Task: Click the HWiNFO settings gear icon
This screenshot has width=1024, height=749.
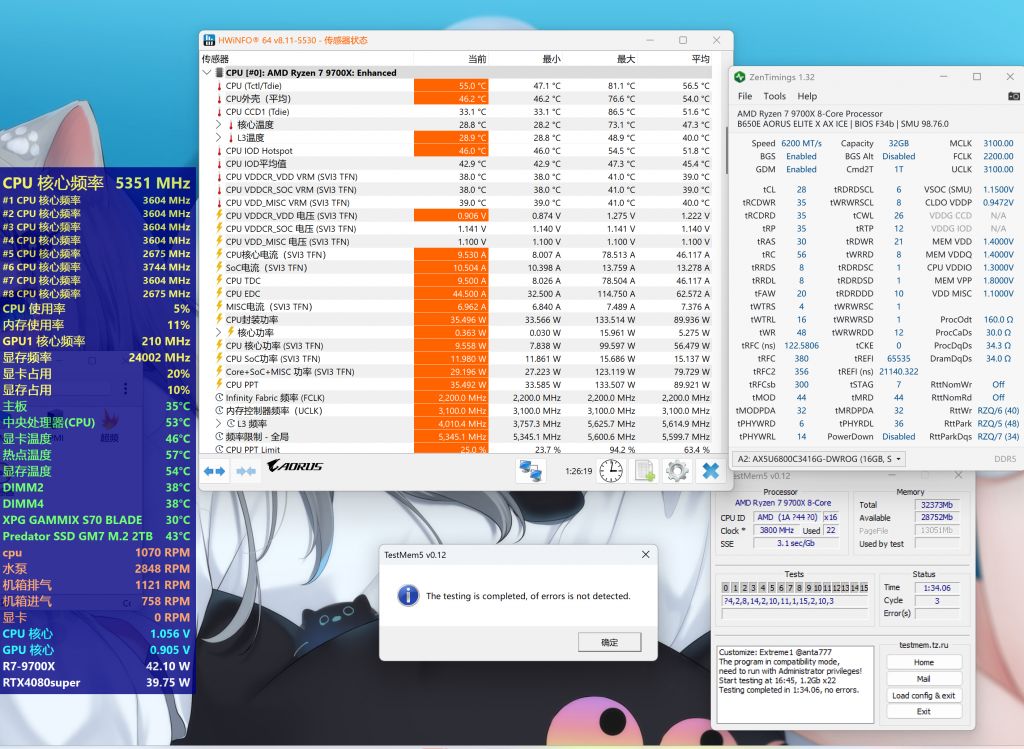Action: coord(676,471)
